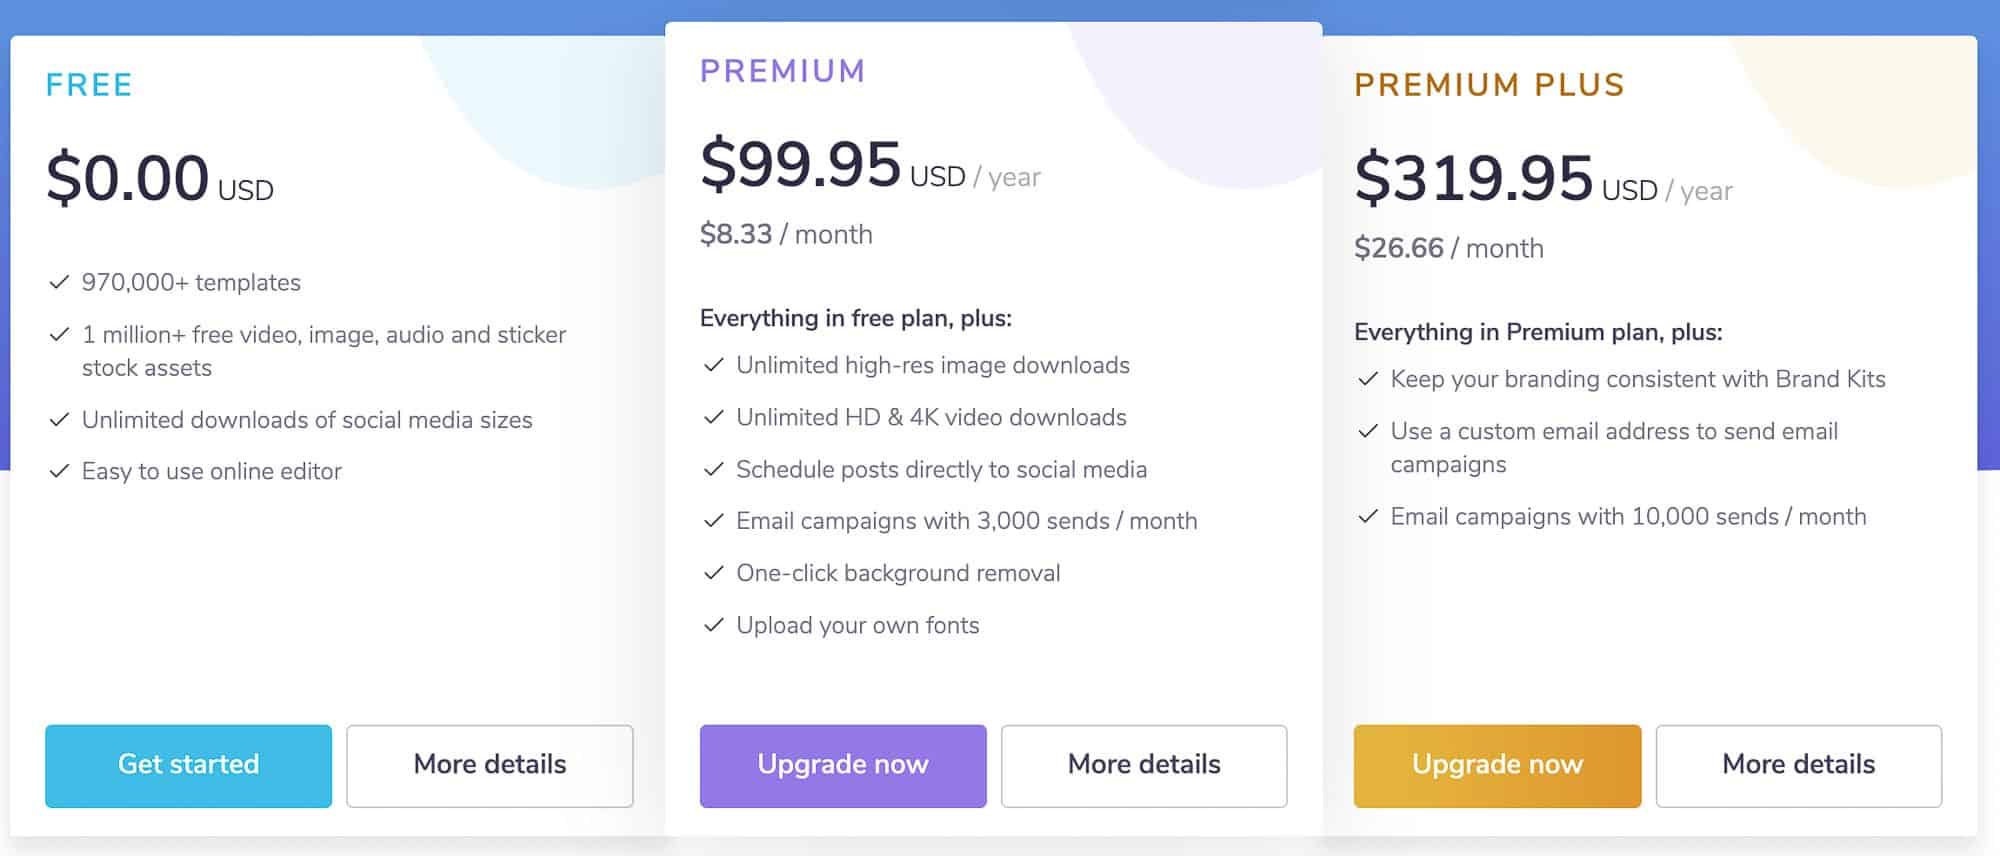The image size is (2000, 856).
Task: Select the 'PREMIUM PLUS' plan heading
Action: 1489,85
